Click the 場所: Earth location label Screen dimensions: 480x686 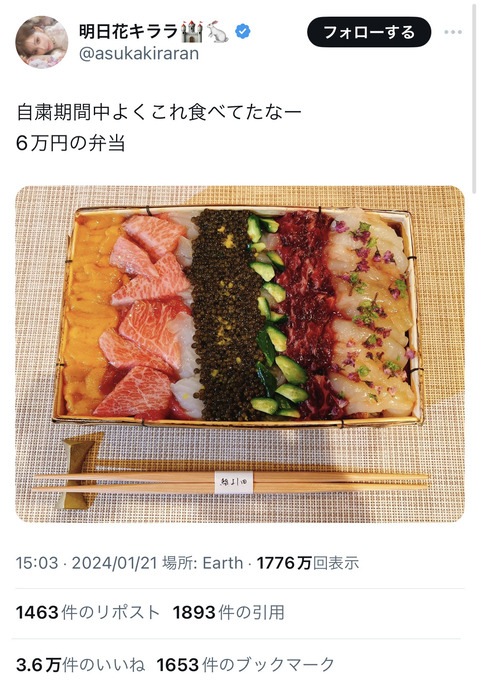202,563
